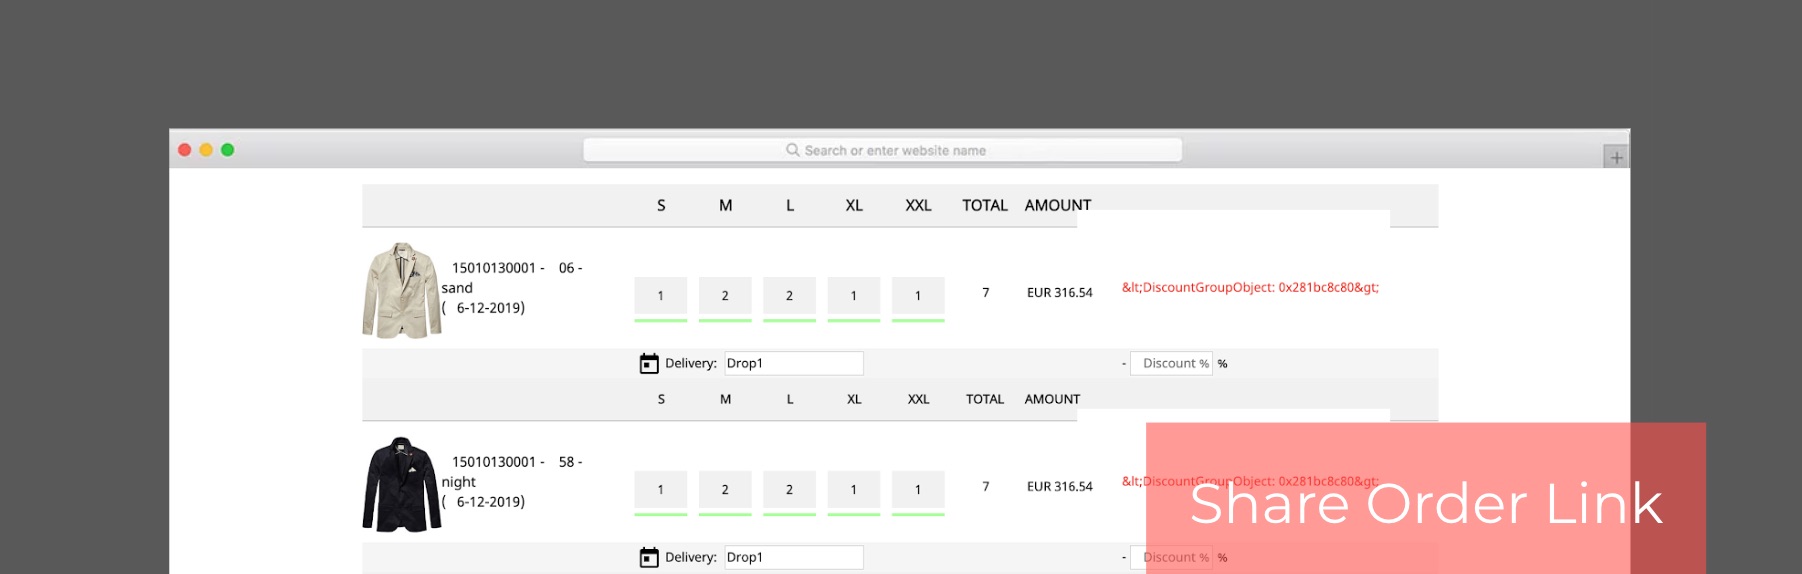This screenshot has height=574, width=1802.
Task: Edit size M quantity for night jacket
Action: coord(725,490)
